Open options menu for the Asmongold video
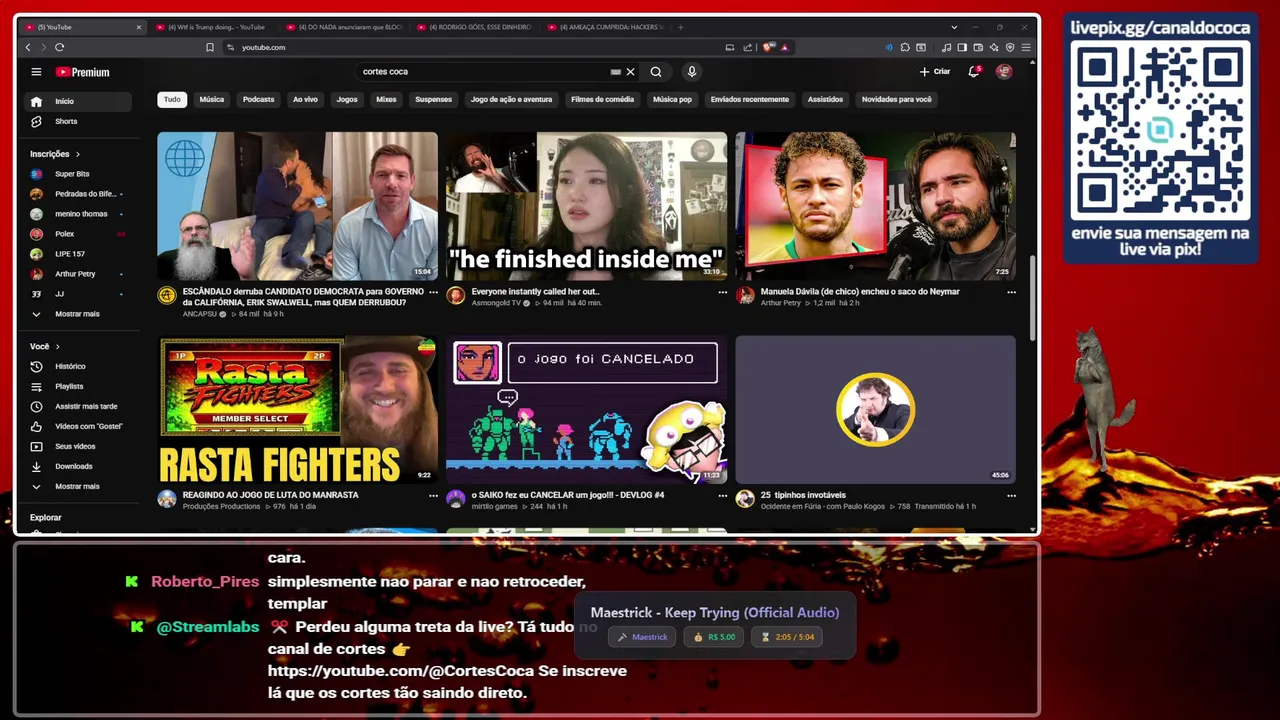Screen dimensions: 1280x720 722,292
